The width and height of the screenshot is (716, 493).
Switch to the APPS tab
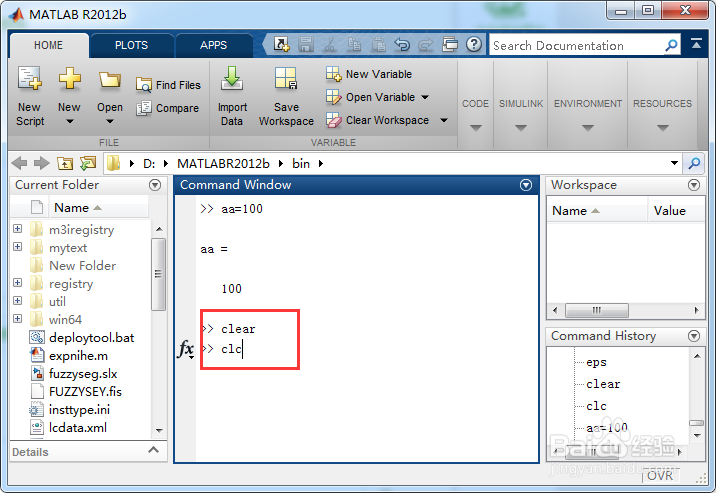click(213, 45)
